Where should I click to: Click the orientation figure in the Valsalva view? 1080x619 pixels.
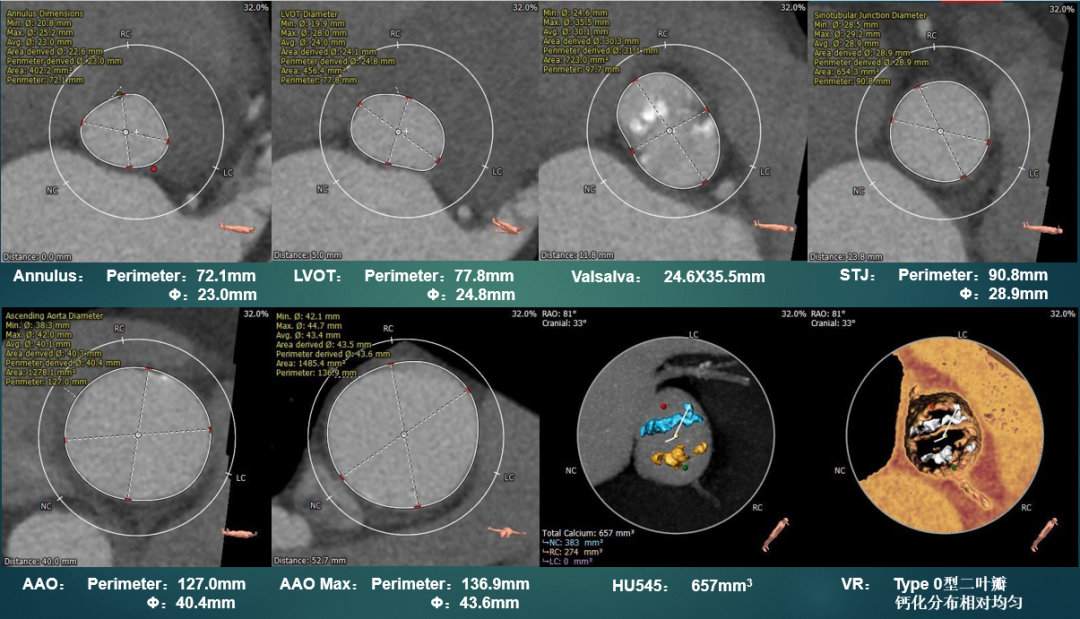775,227
